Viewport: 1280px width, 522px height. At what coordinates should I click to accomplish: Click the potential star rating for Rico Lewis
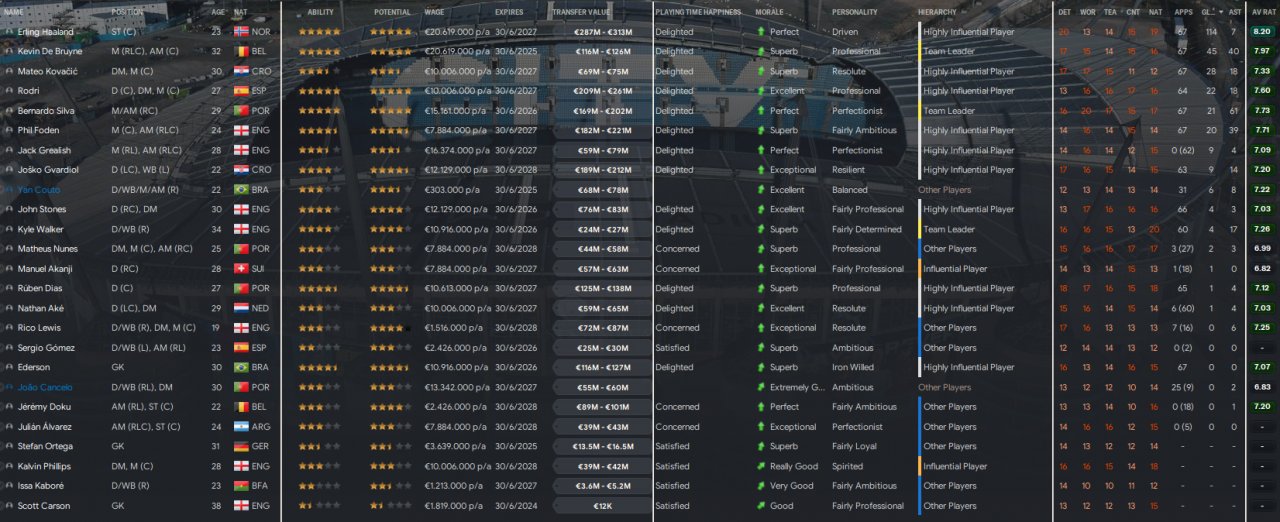[390, 328]
